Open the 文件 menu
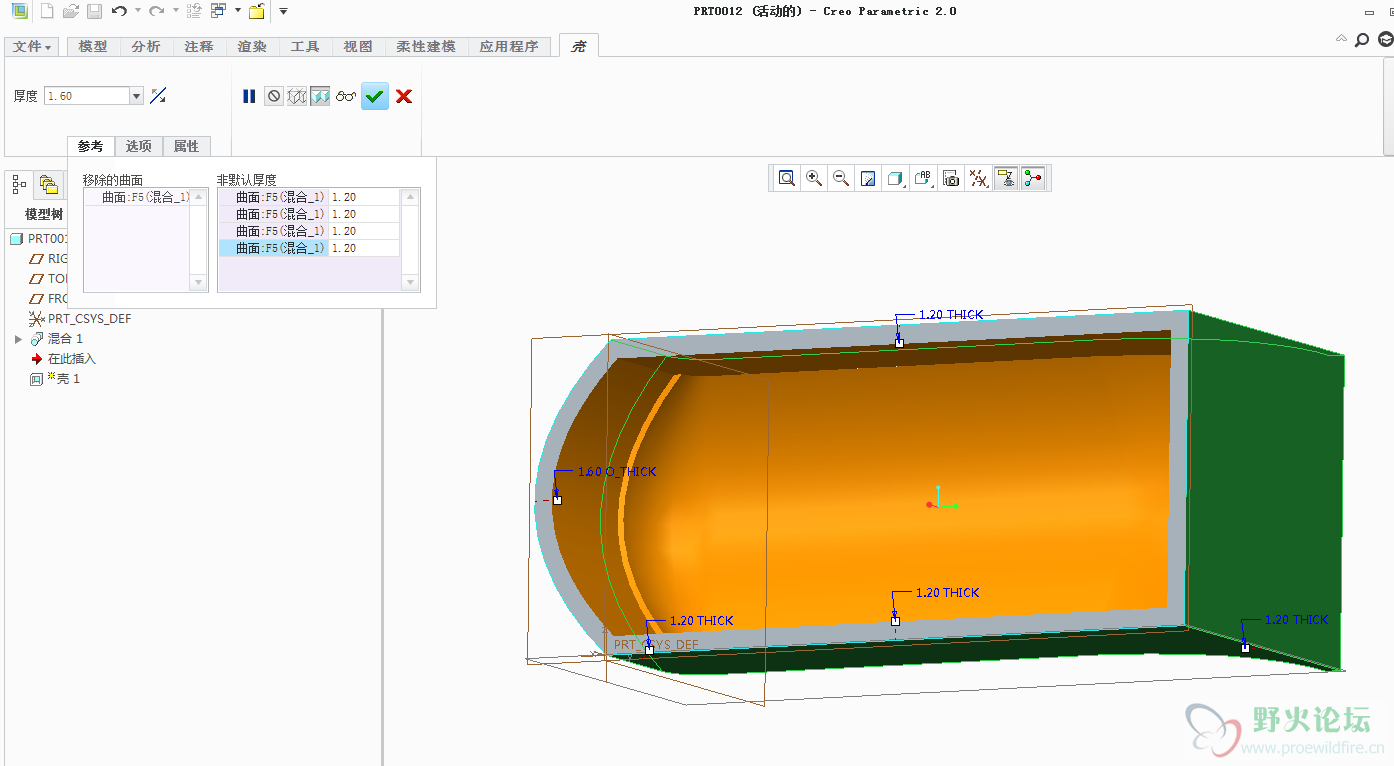1394x766 pixels. click(32, 47)
